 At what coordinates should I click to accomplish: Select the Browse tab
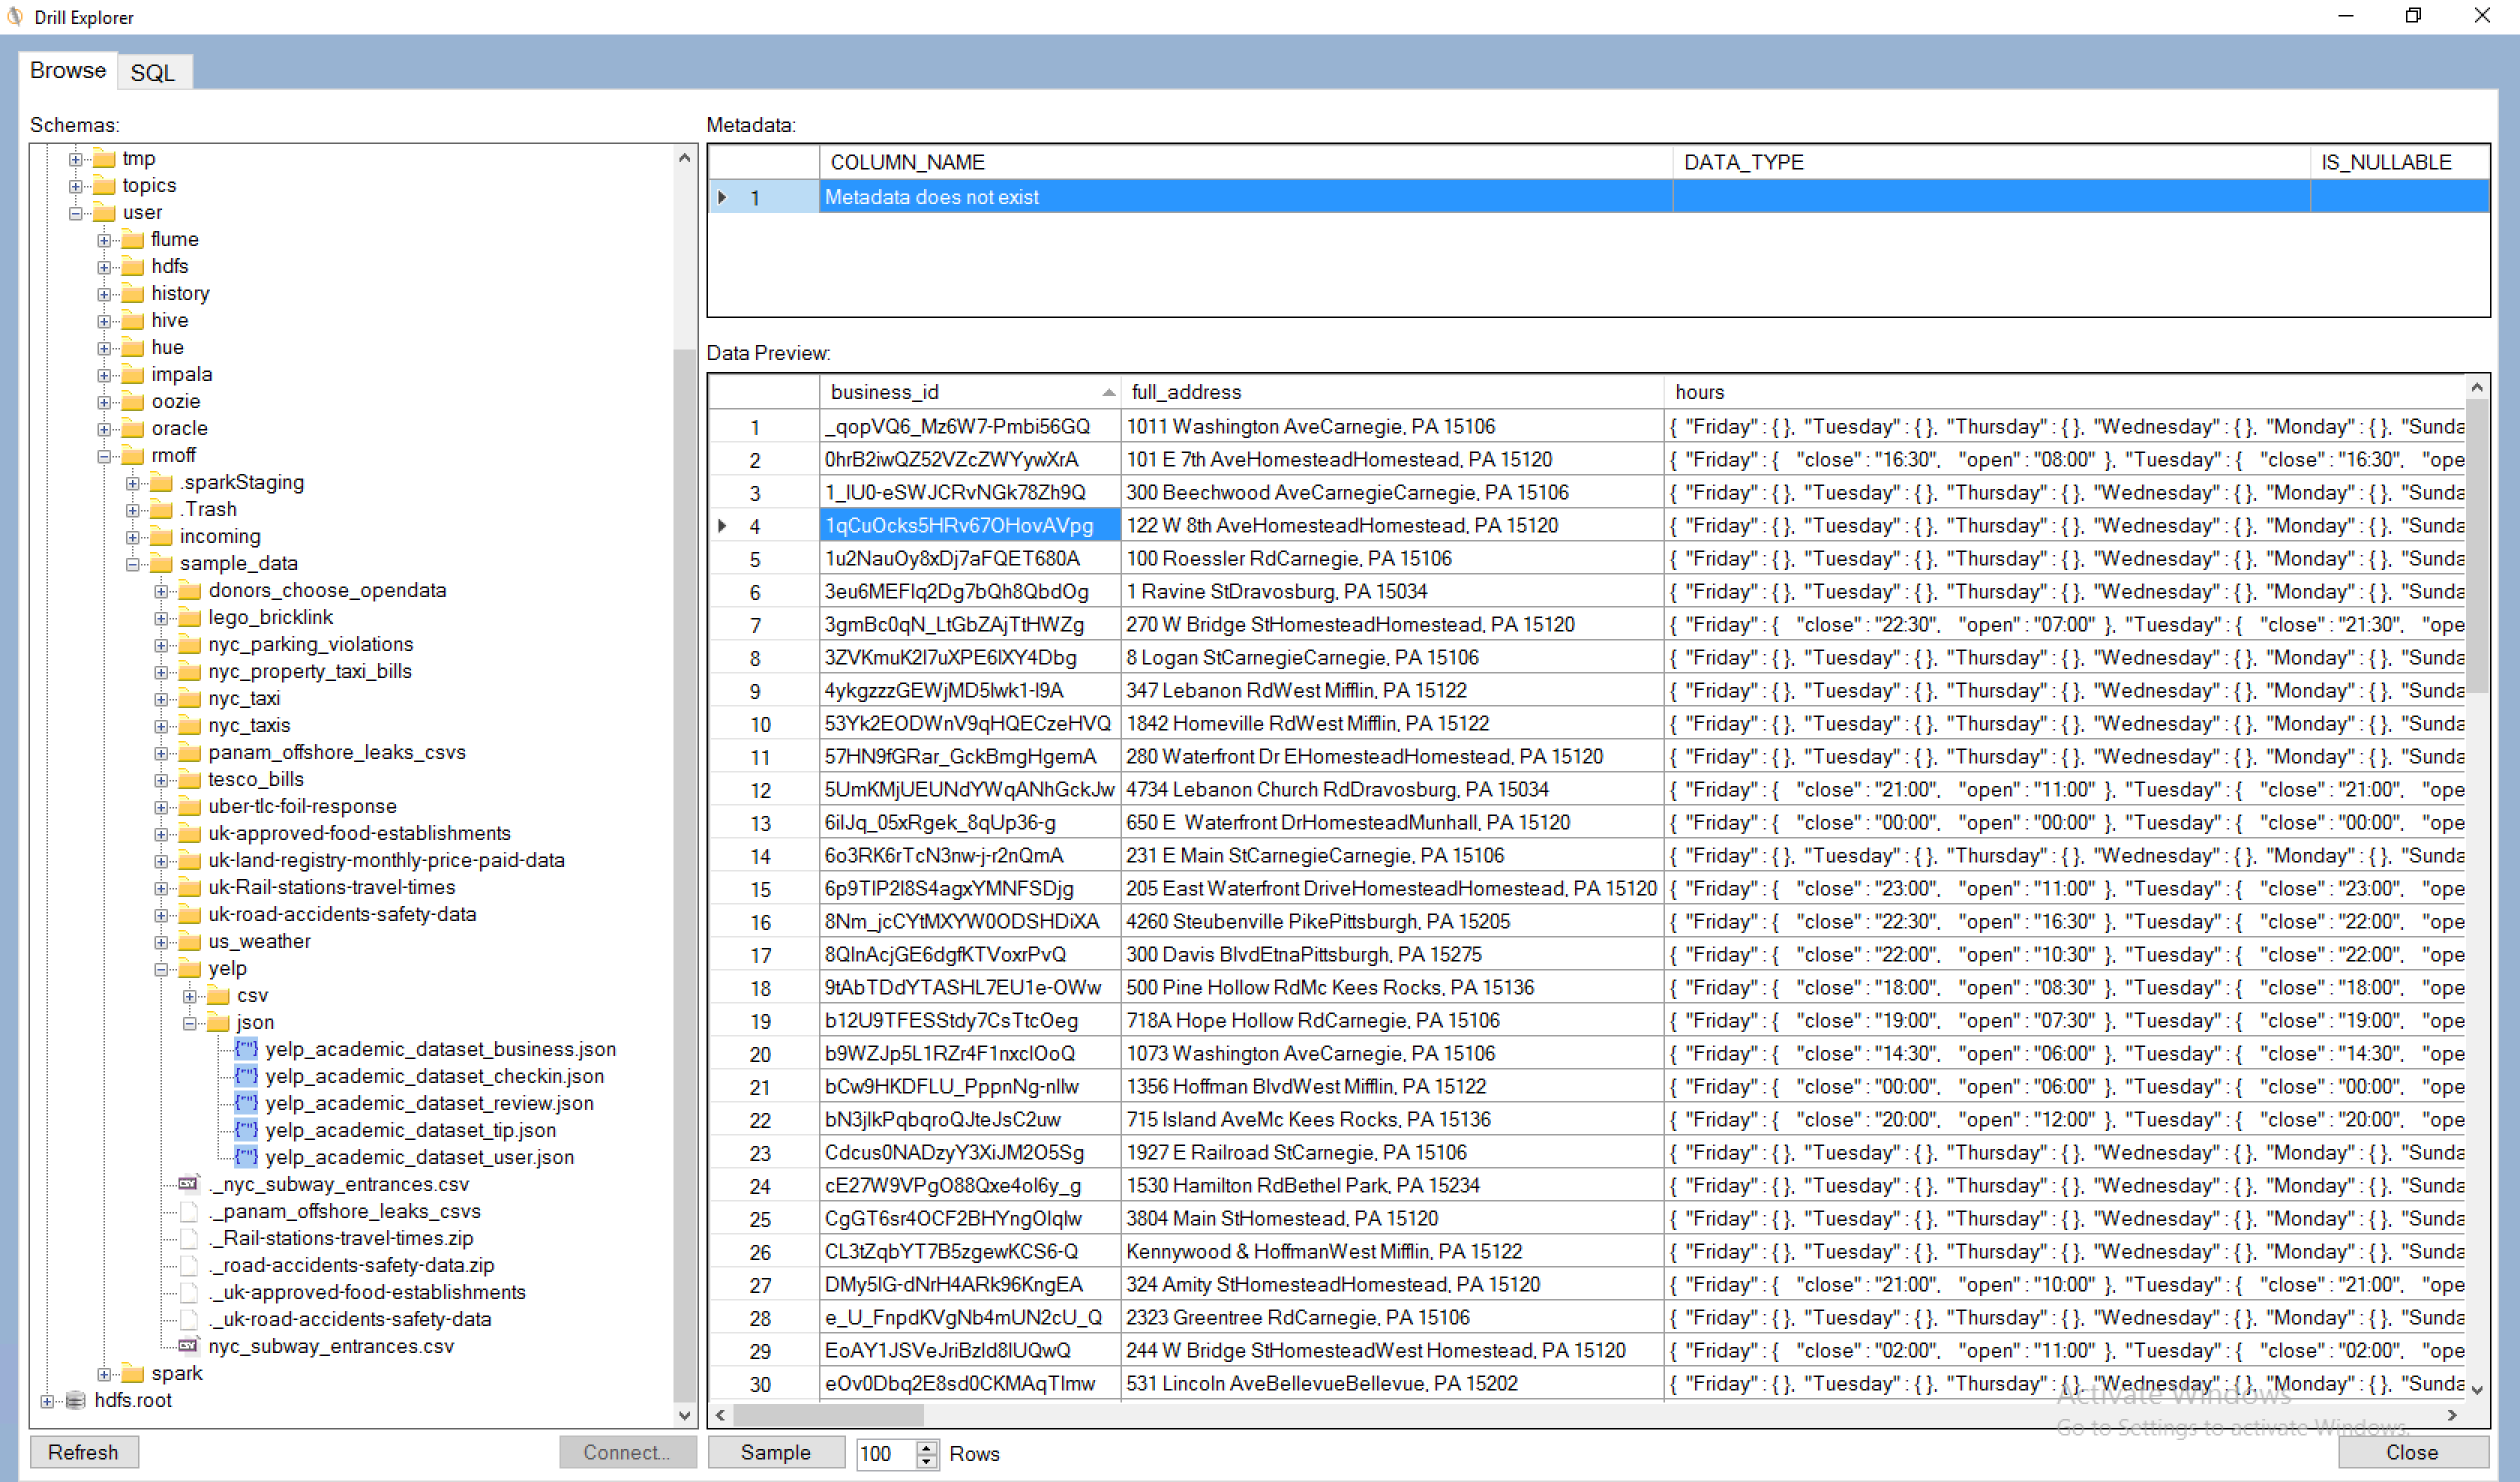[x=67, y=70]
